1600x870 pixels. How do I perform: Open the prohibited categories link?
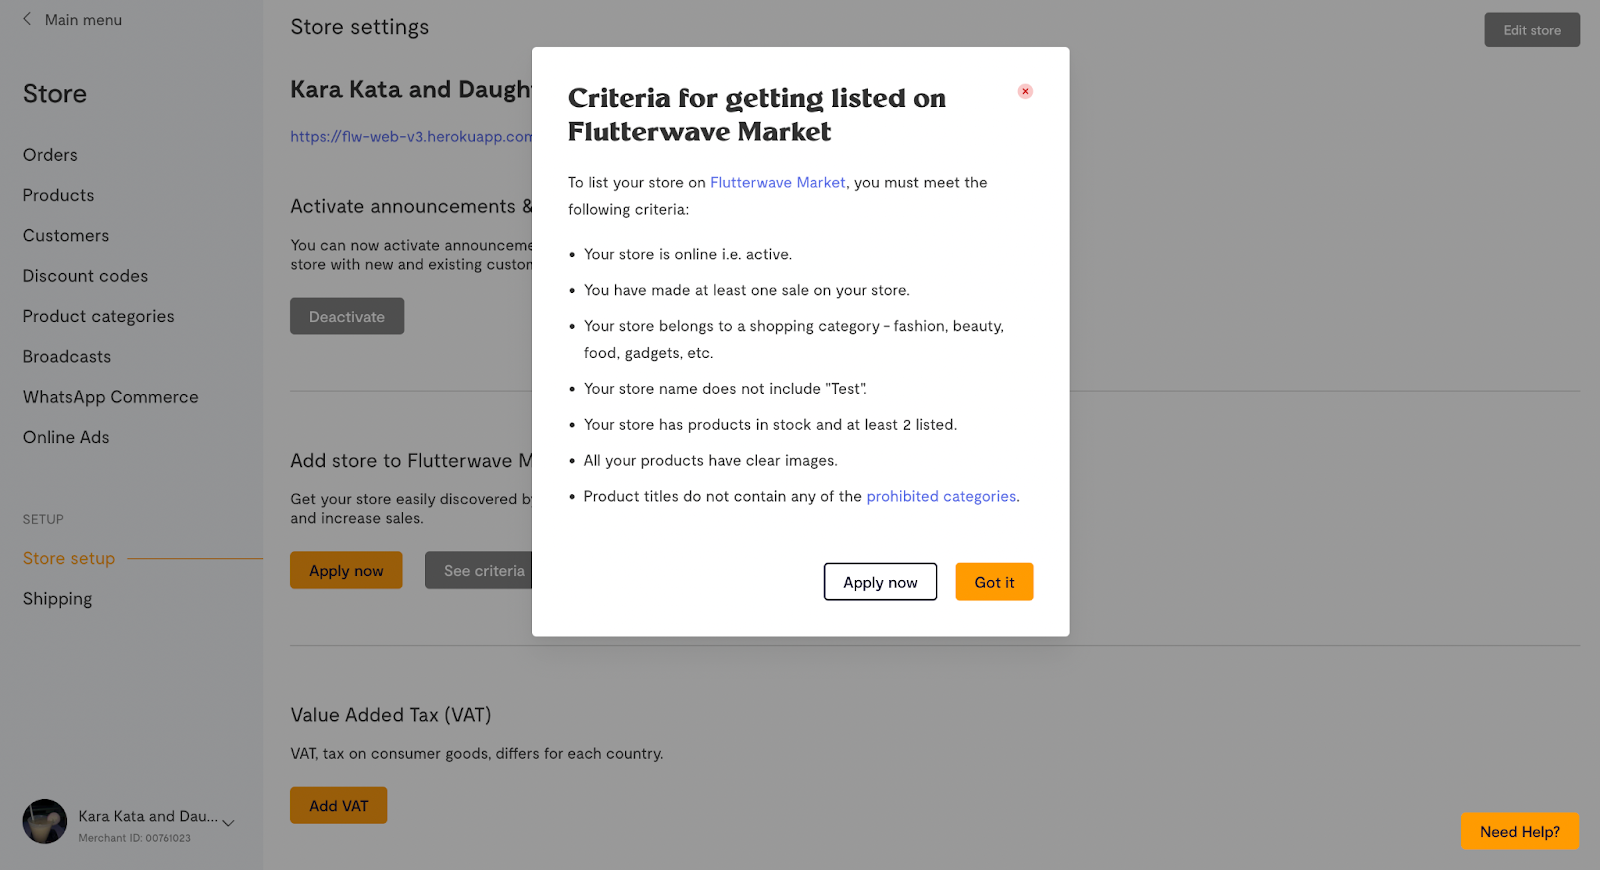click(x=941, y=496)
